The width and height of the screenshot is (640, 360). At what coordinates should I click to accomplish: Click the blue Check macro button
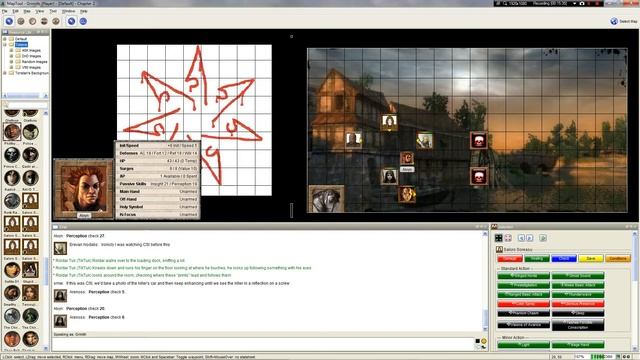pos(564,258)
